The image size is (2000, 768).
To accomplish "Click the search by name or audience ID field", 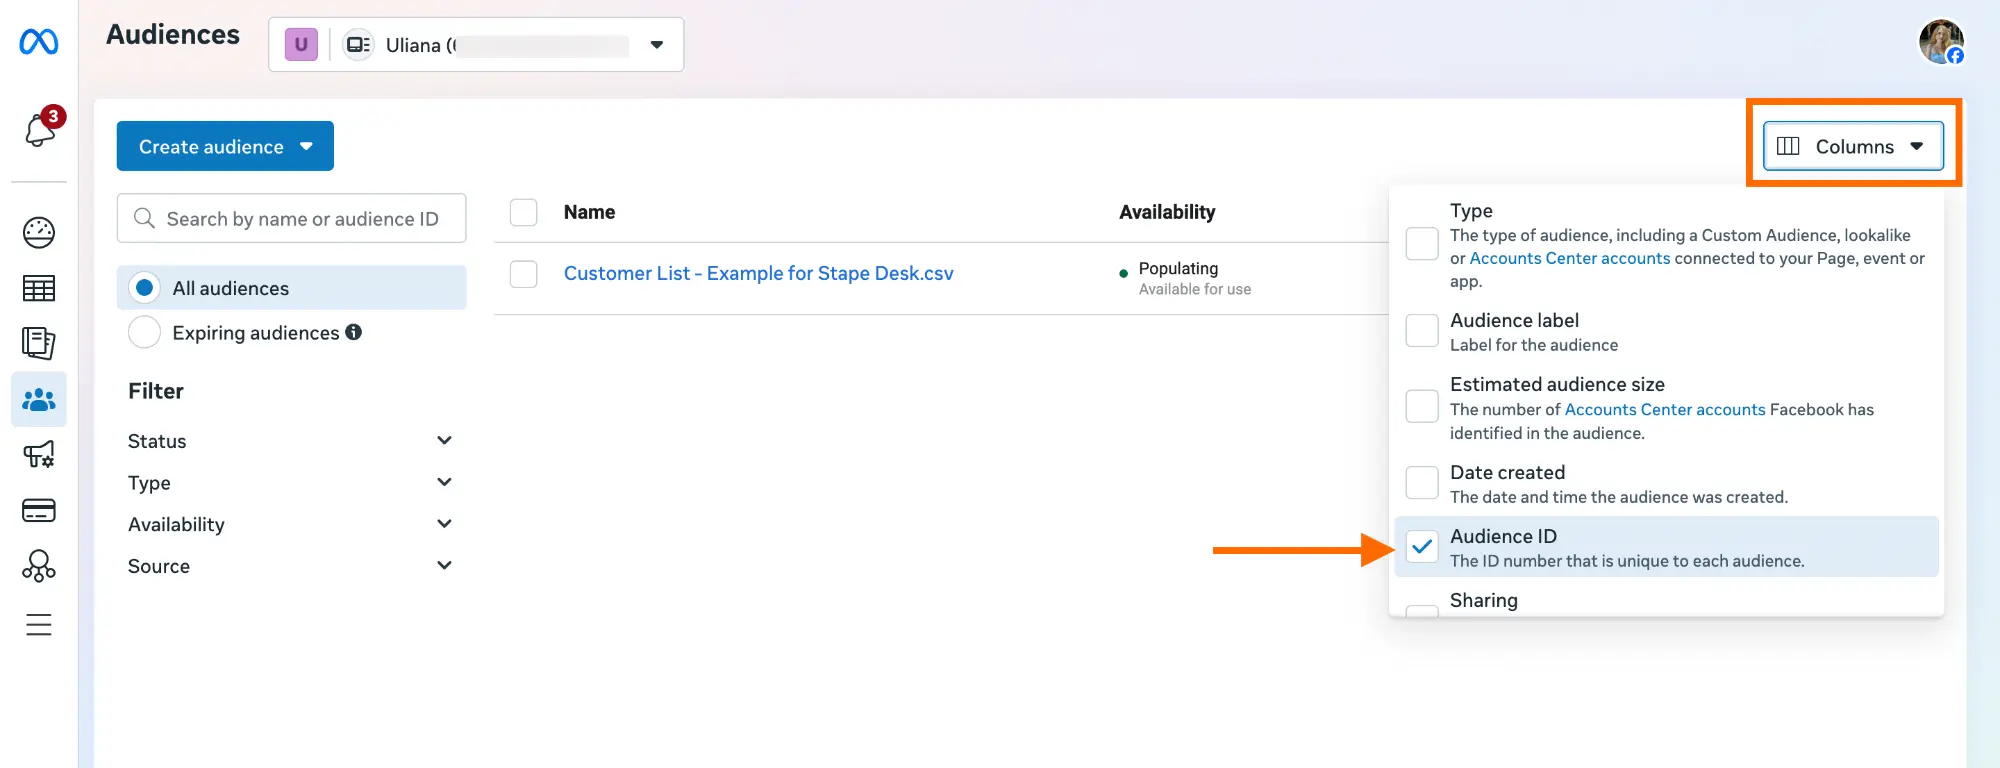I will pyautogui.click(x=291, y=218).
